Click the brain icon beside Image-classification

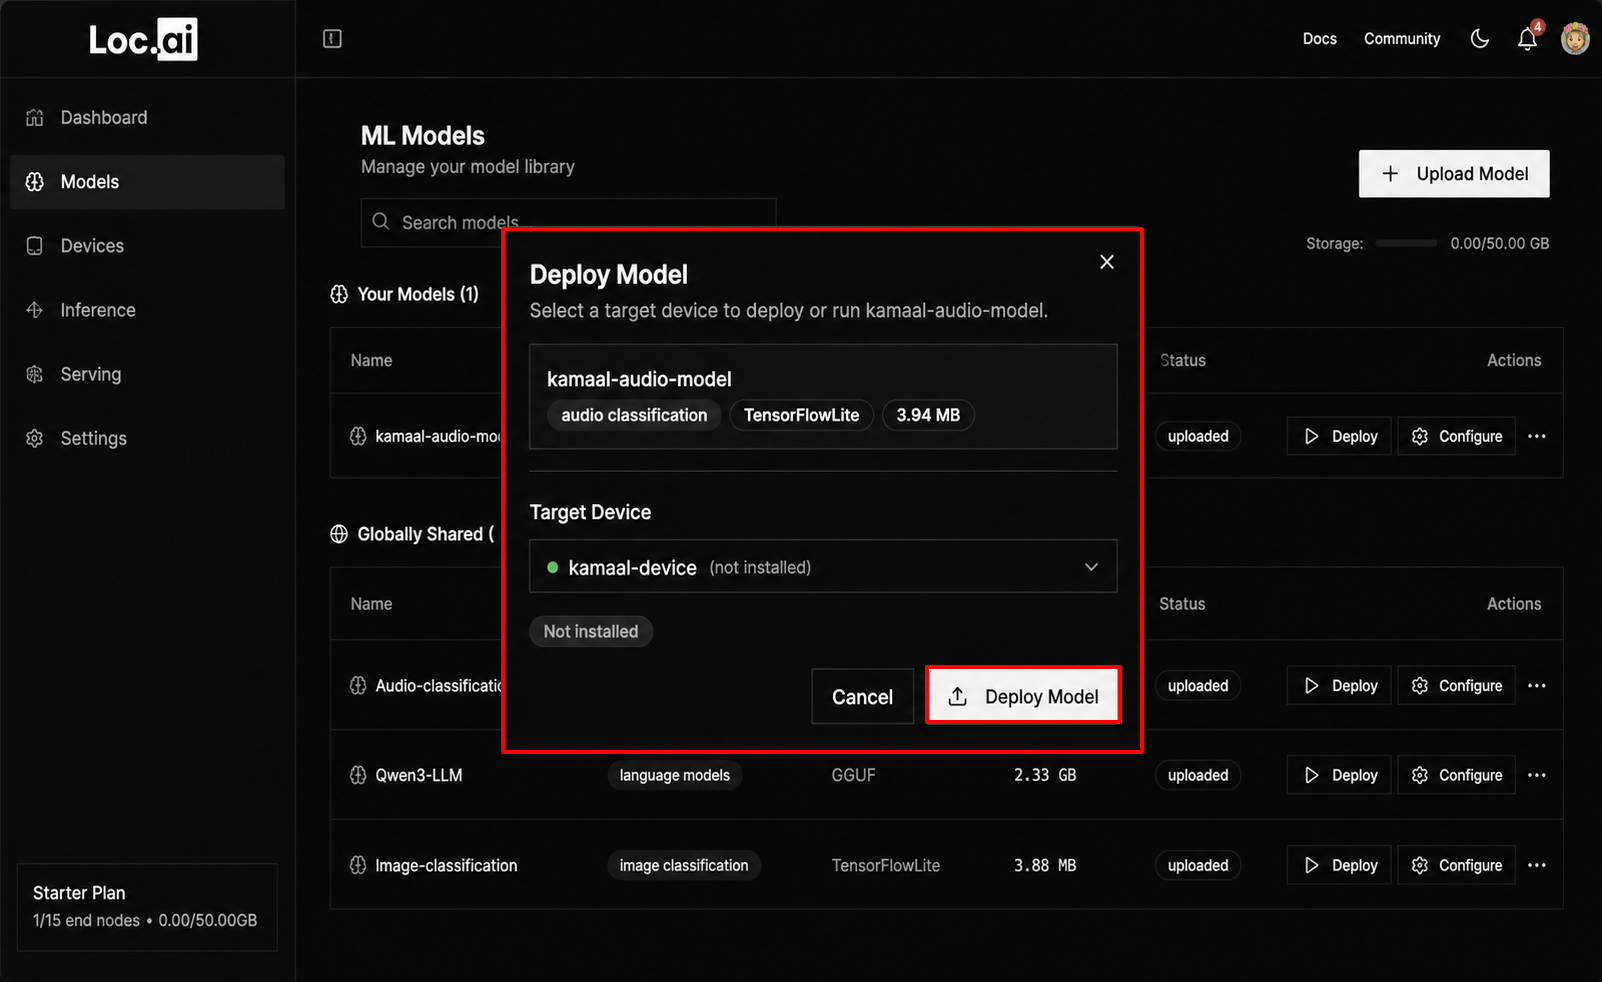[358, 866]
